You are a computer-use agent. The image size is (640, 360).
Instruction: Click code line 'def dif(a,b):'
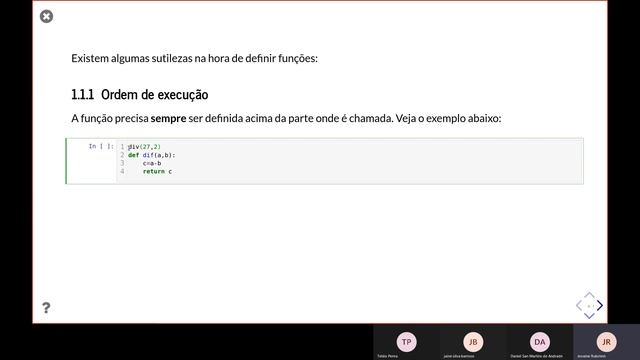point(151,155)
